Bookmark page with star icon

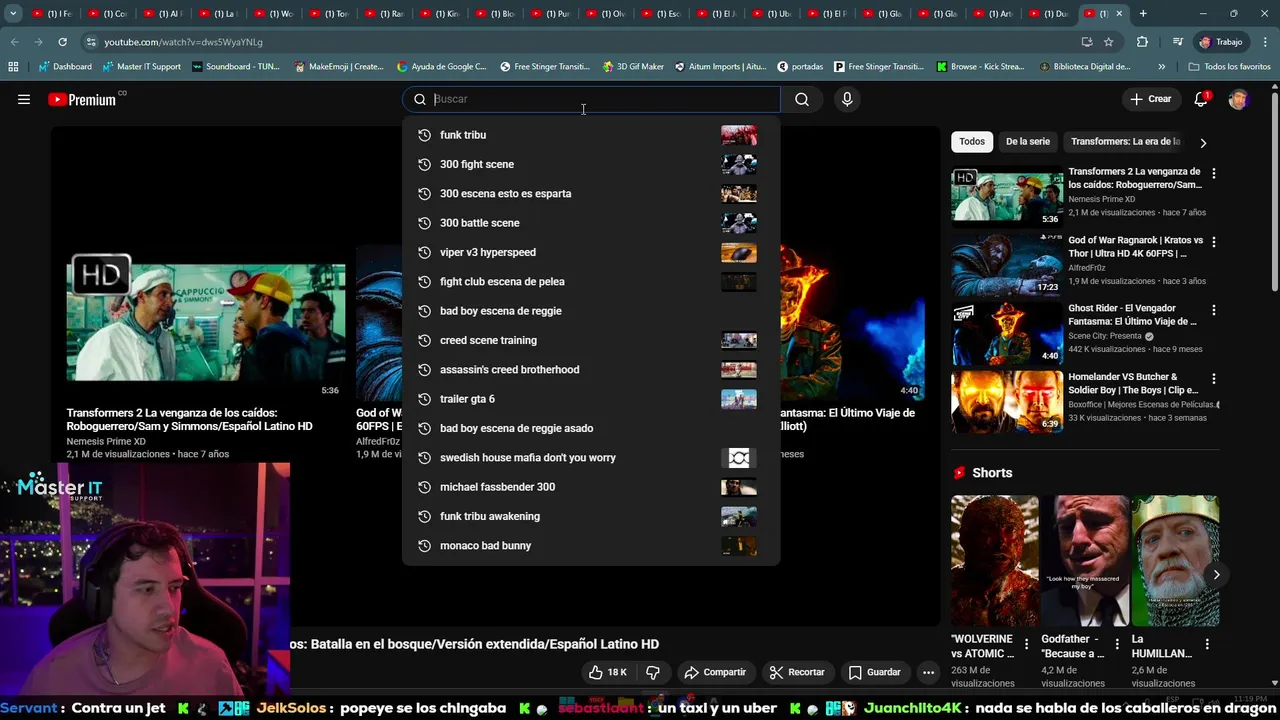(x=1109, y=42)
